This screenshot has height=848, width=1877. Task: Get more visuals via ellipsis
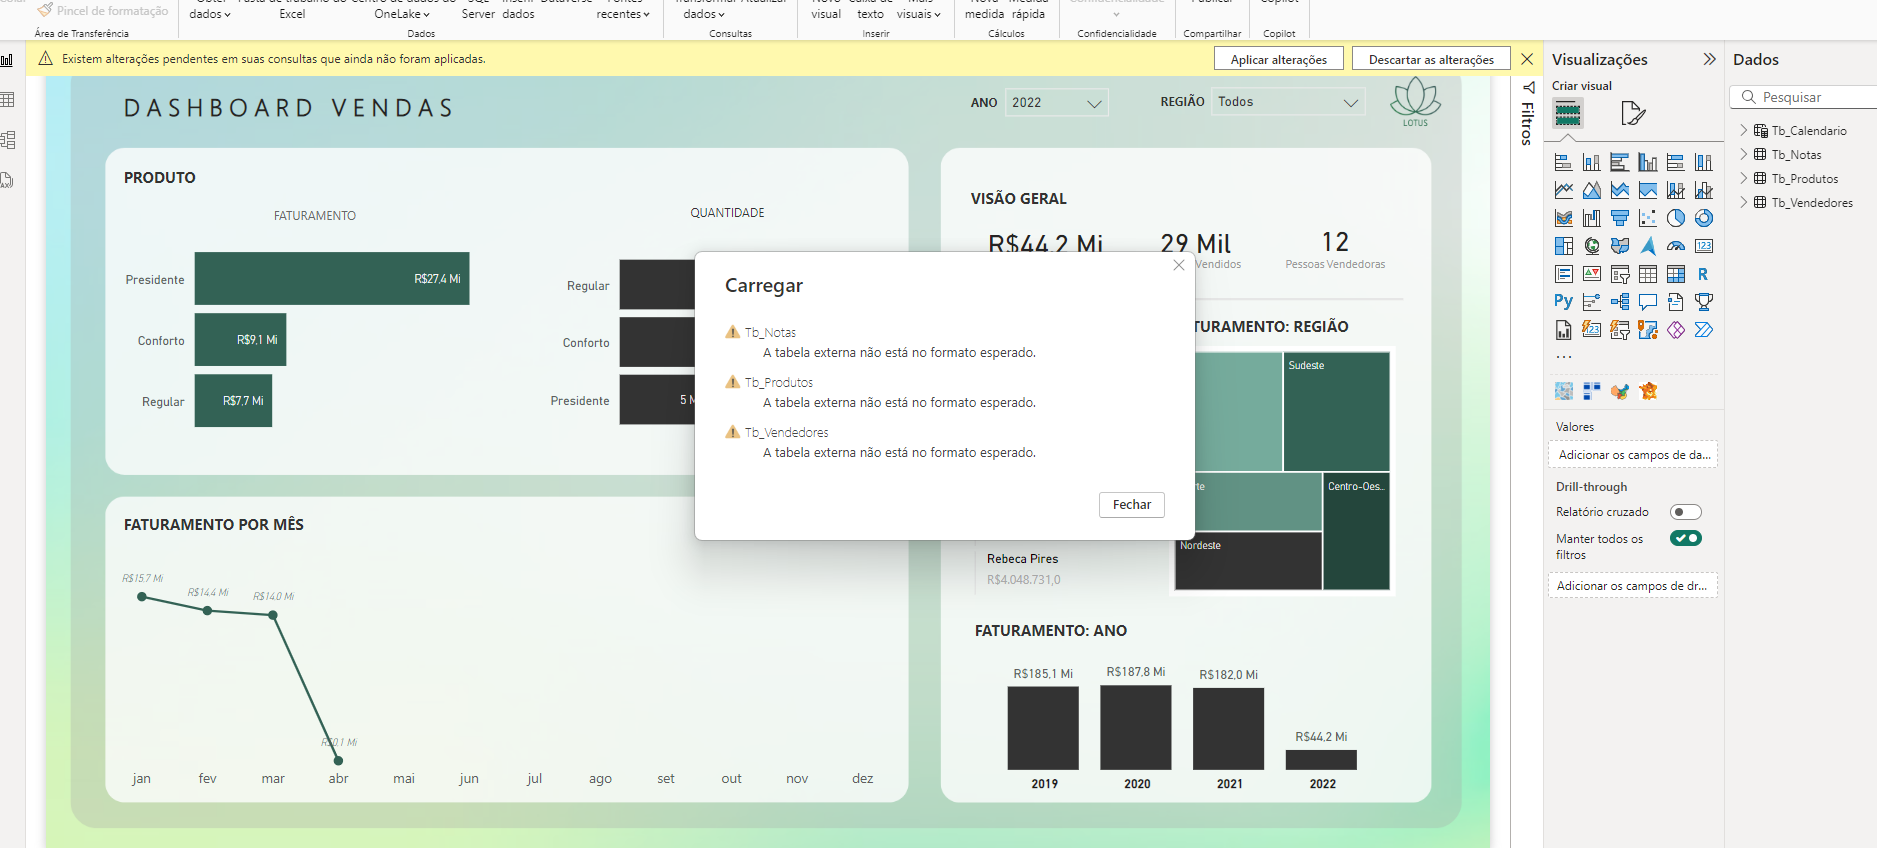tap(1564, 357)
